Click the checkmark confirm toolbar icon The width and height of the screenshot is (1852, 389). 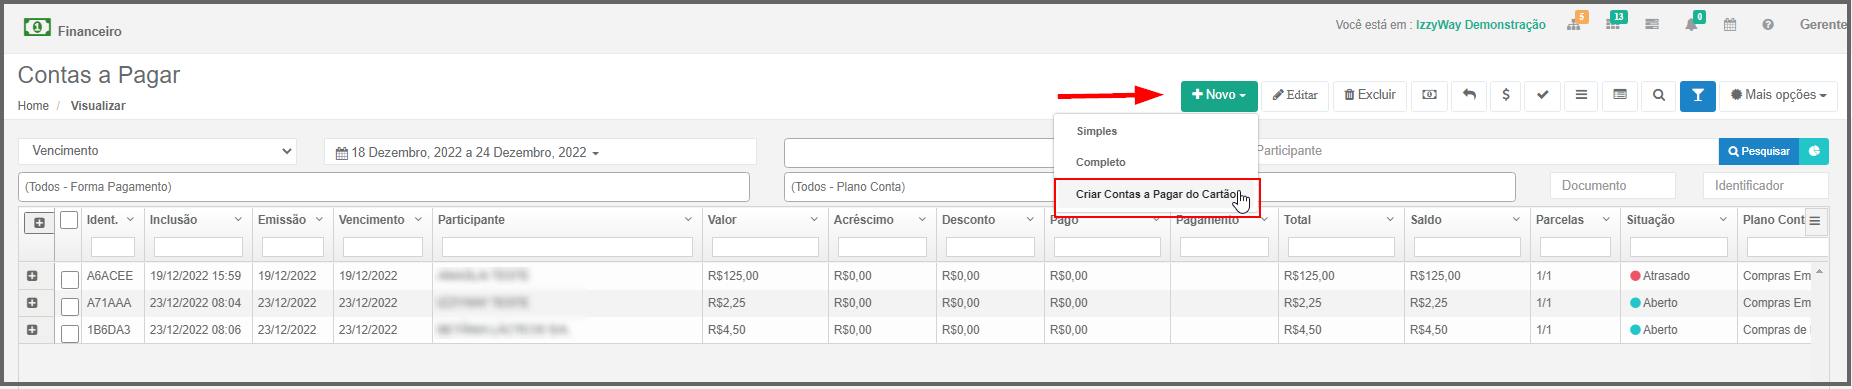(x=1543, y=96)
